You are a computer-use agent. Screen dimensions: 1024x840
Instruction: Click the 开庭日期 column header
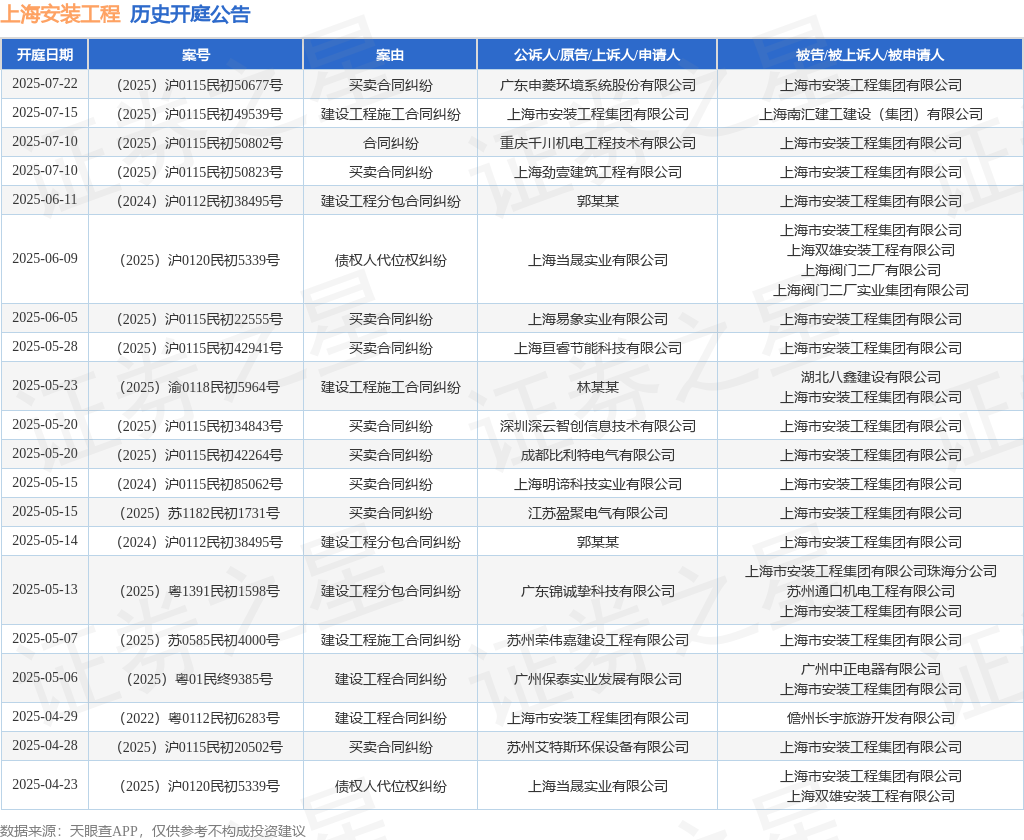[44, 55]
